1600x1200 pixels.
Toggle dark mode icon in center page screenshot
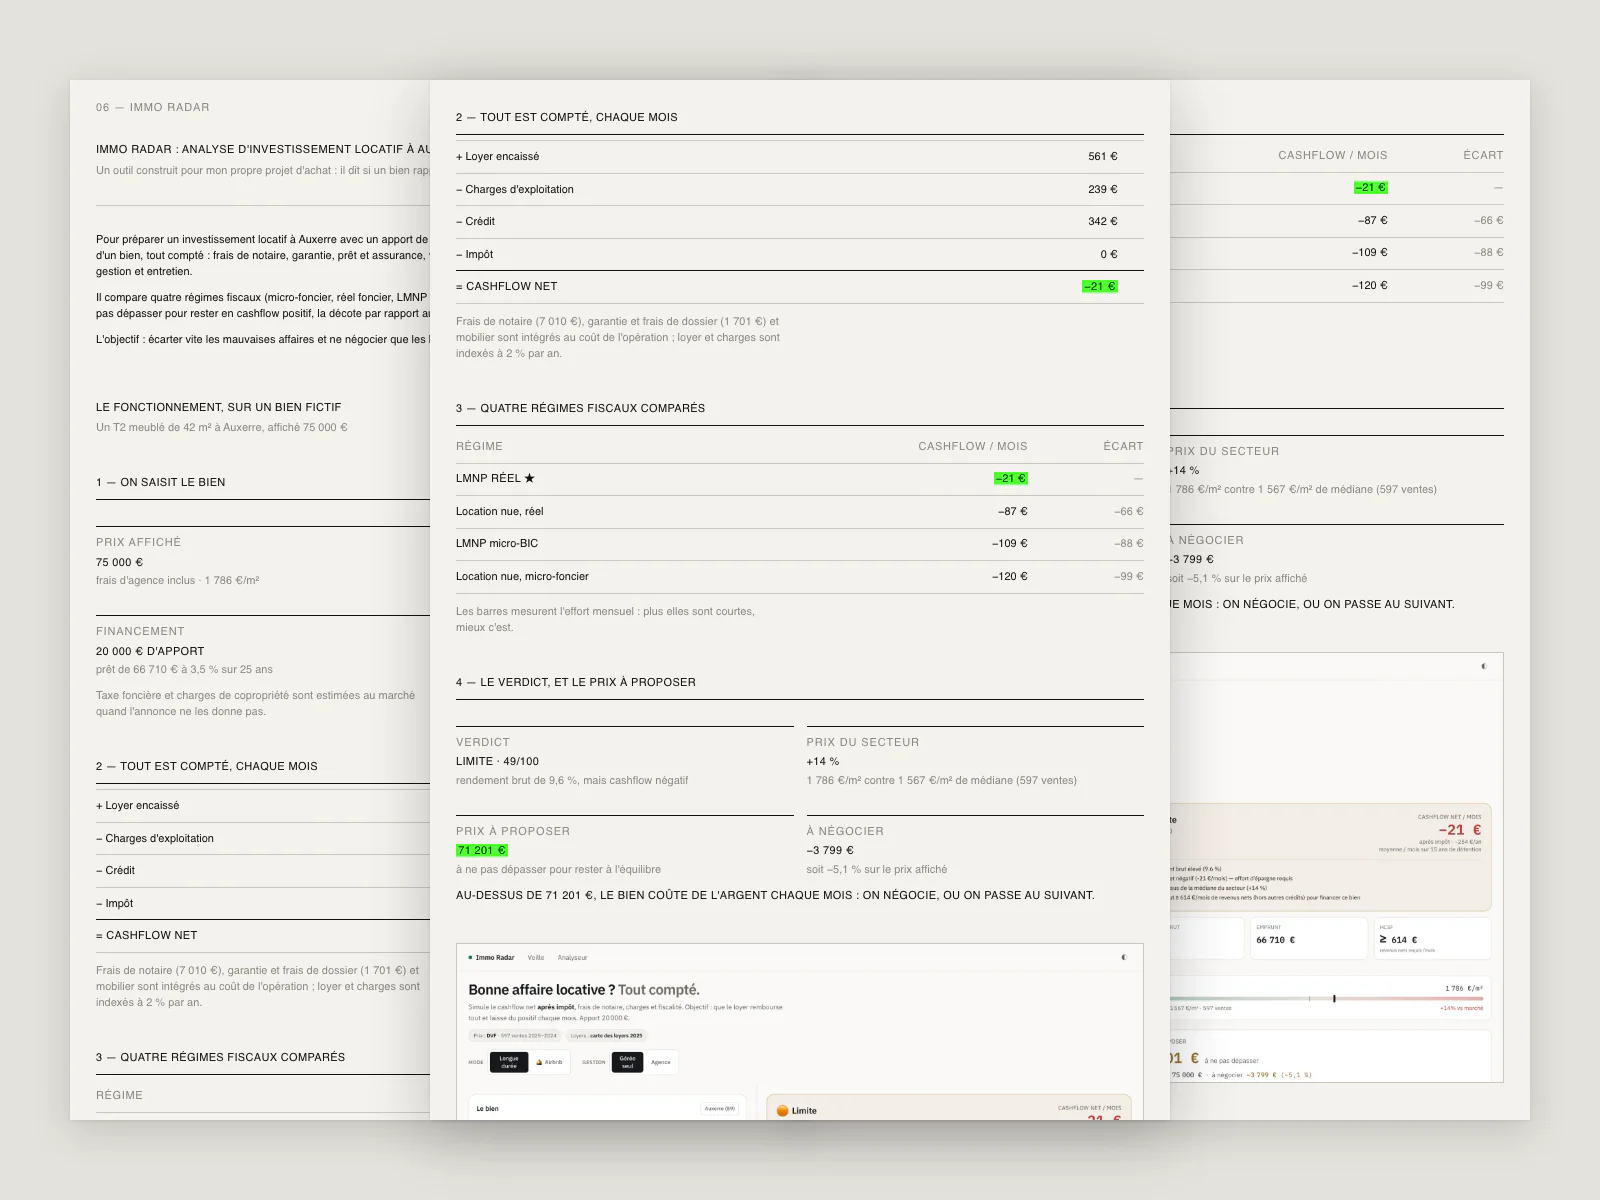coord(1124,957)
